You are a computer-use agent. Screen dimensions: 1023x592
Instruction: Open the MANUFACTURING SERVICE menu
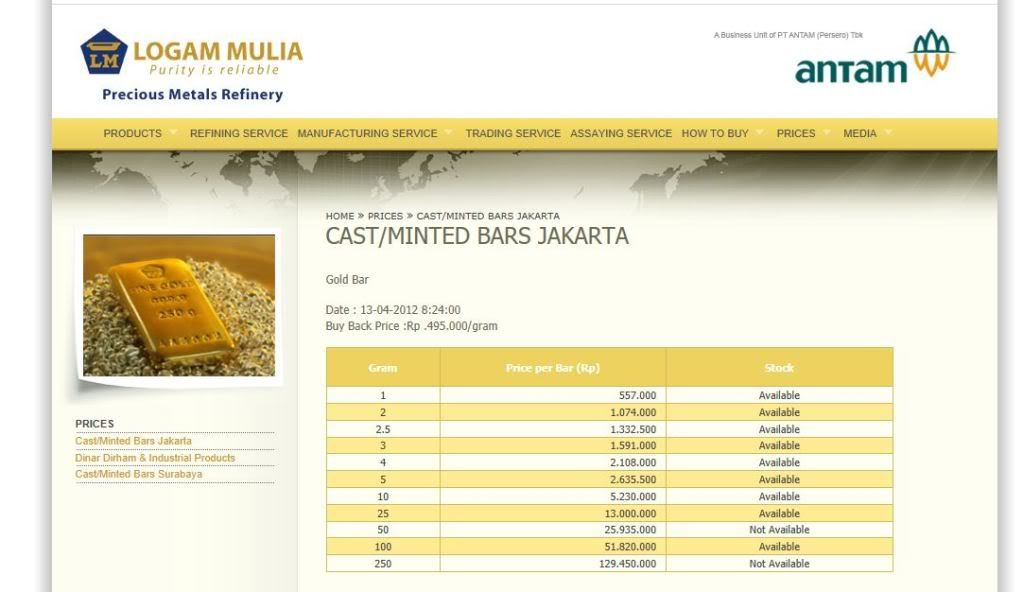[367, 133]
